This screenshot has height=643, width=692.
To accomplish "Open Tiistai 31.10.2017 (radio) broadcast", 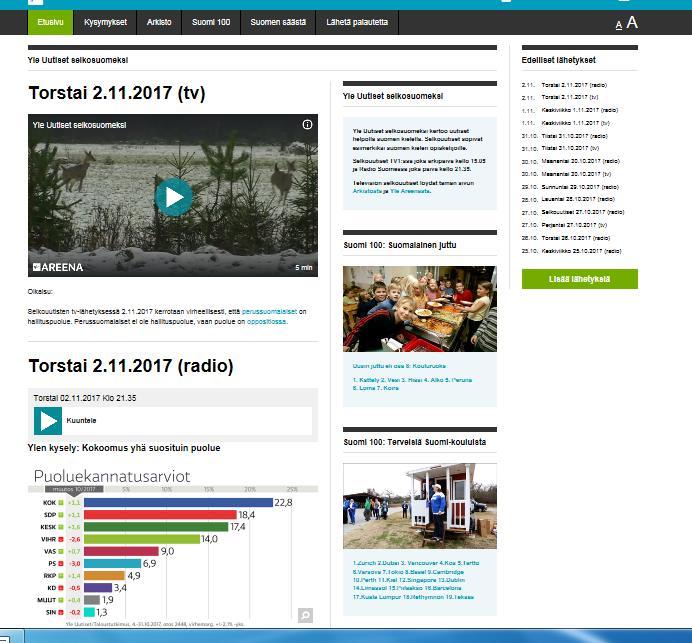I will (574, 136).
